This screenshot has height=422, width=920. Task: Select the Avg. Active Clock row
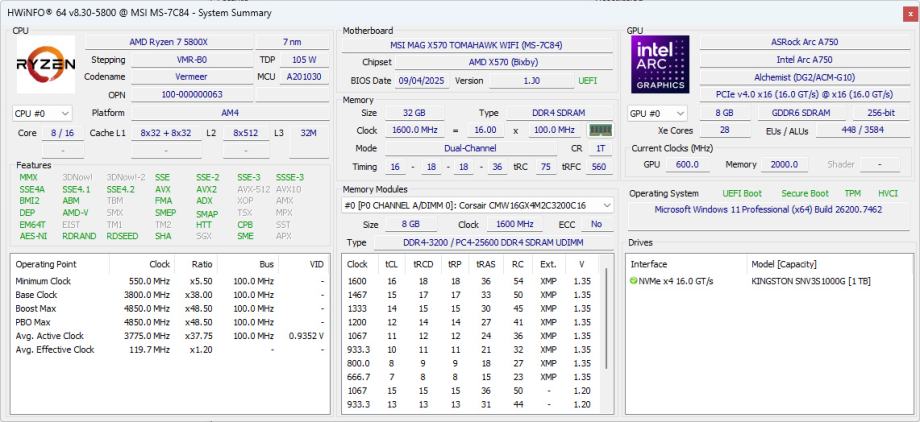[170, 336]
